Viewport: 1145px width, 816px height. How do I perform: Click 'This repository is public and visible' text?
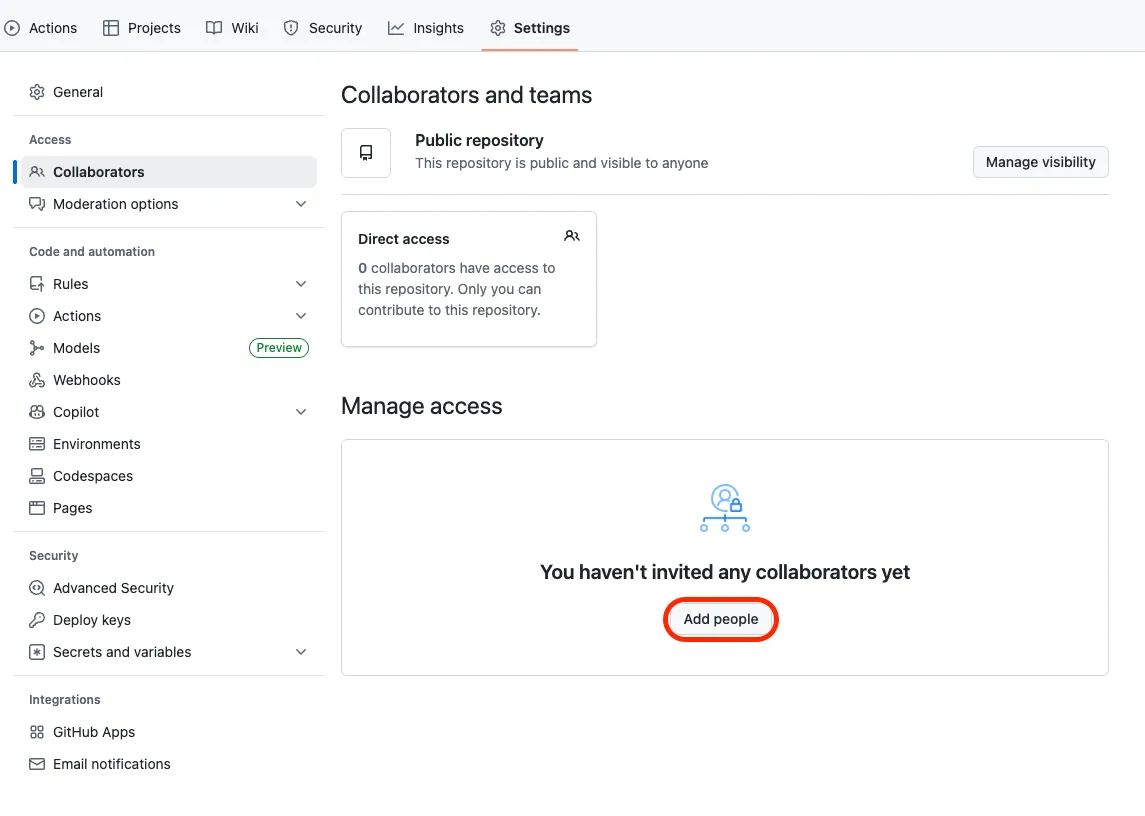562,163
